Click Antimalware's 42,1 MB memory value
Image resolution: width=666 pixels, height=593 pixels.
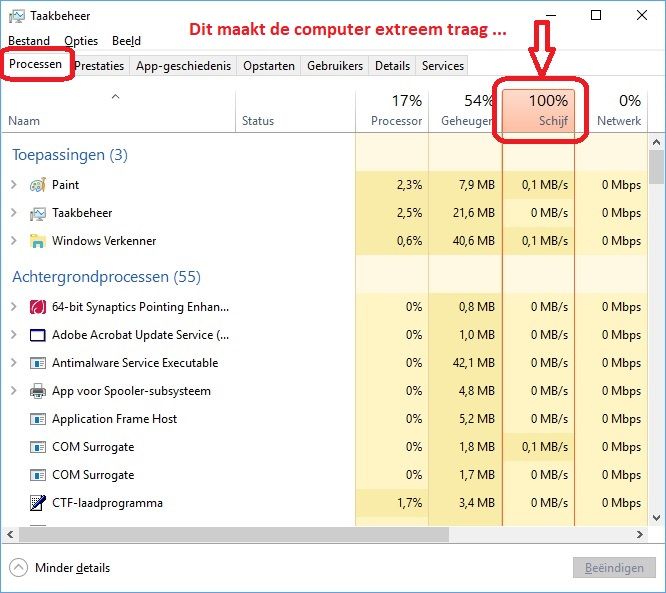tap(474, 363)
